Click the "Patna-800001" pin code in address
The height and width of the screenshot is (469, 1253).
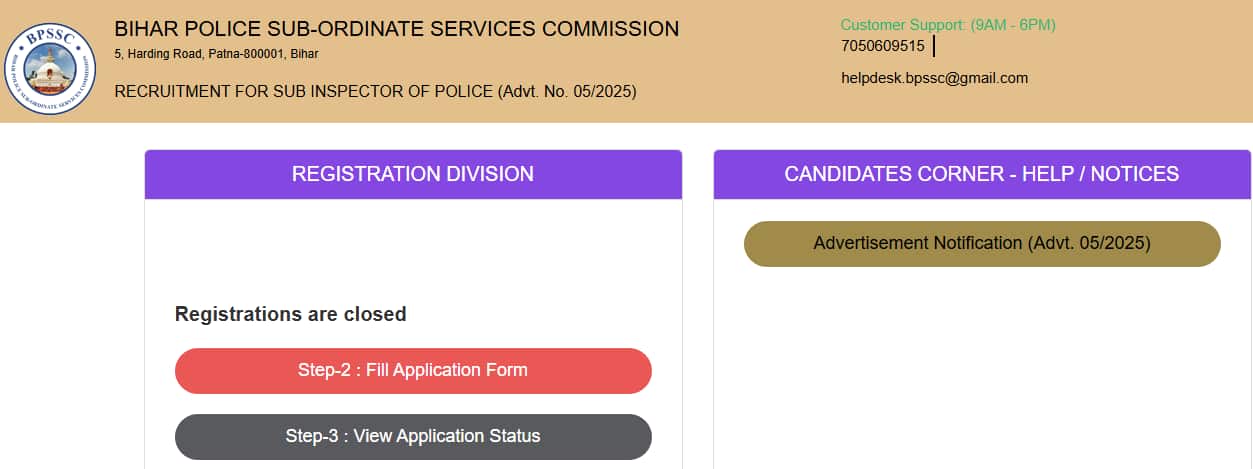pyautogui.click(x=242, y=54)
